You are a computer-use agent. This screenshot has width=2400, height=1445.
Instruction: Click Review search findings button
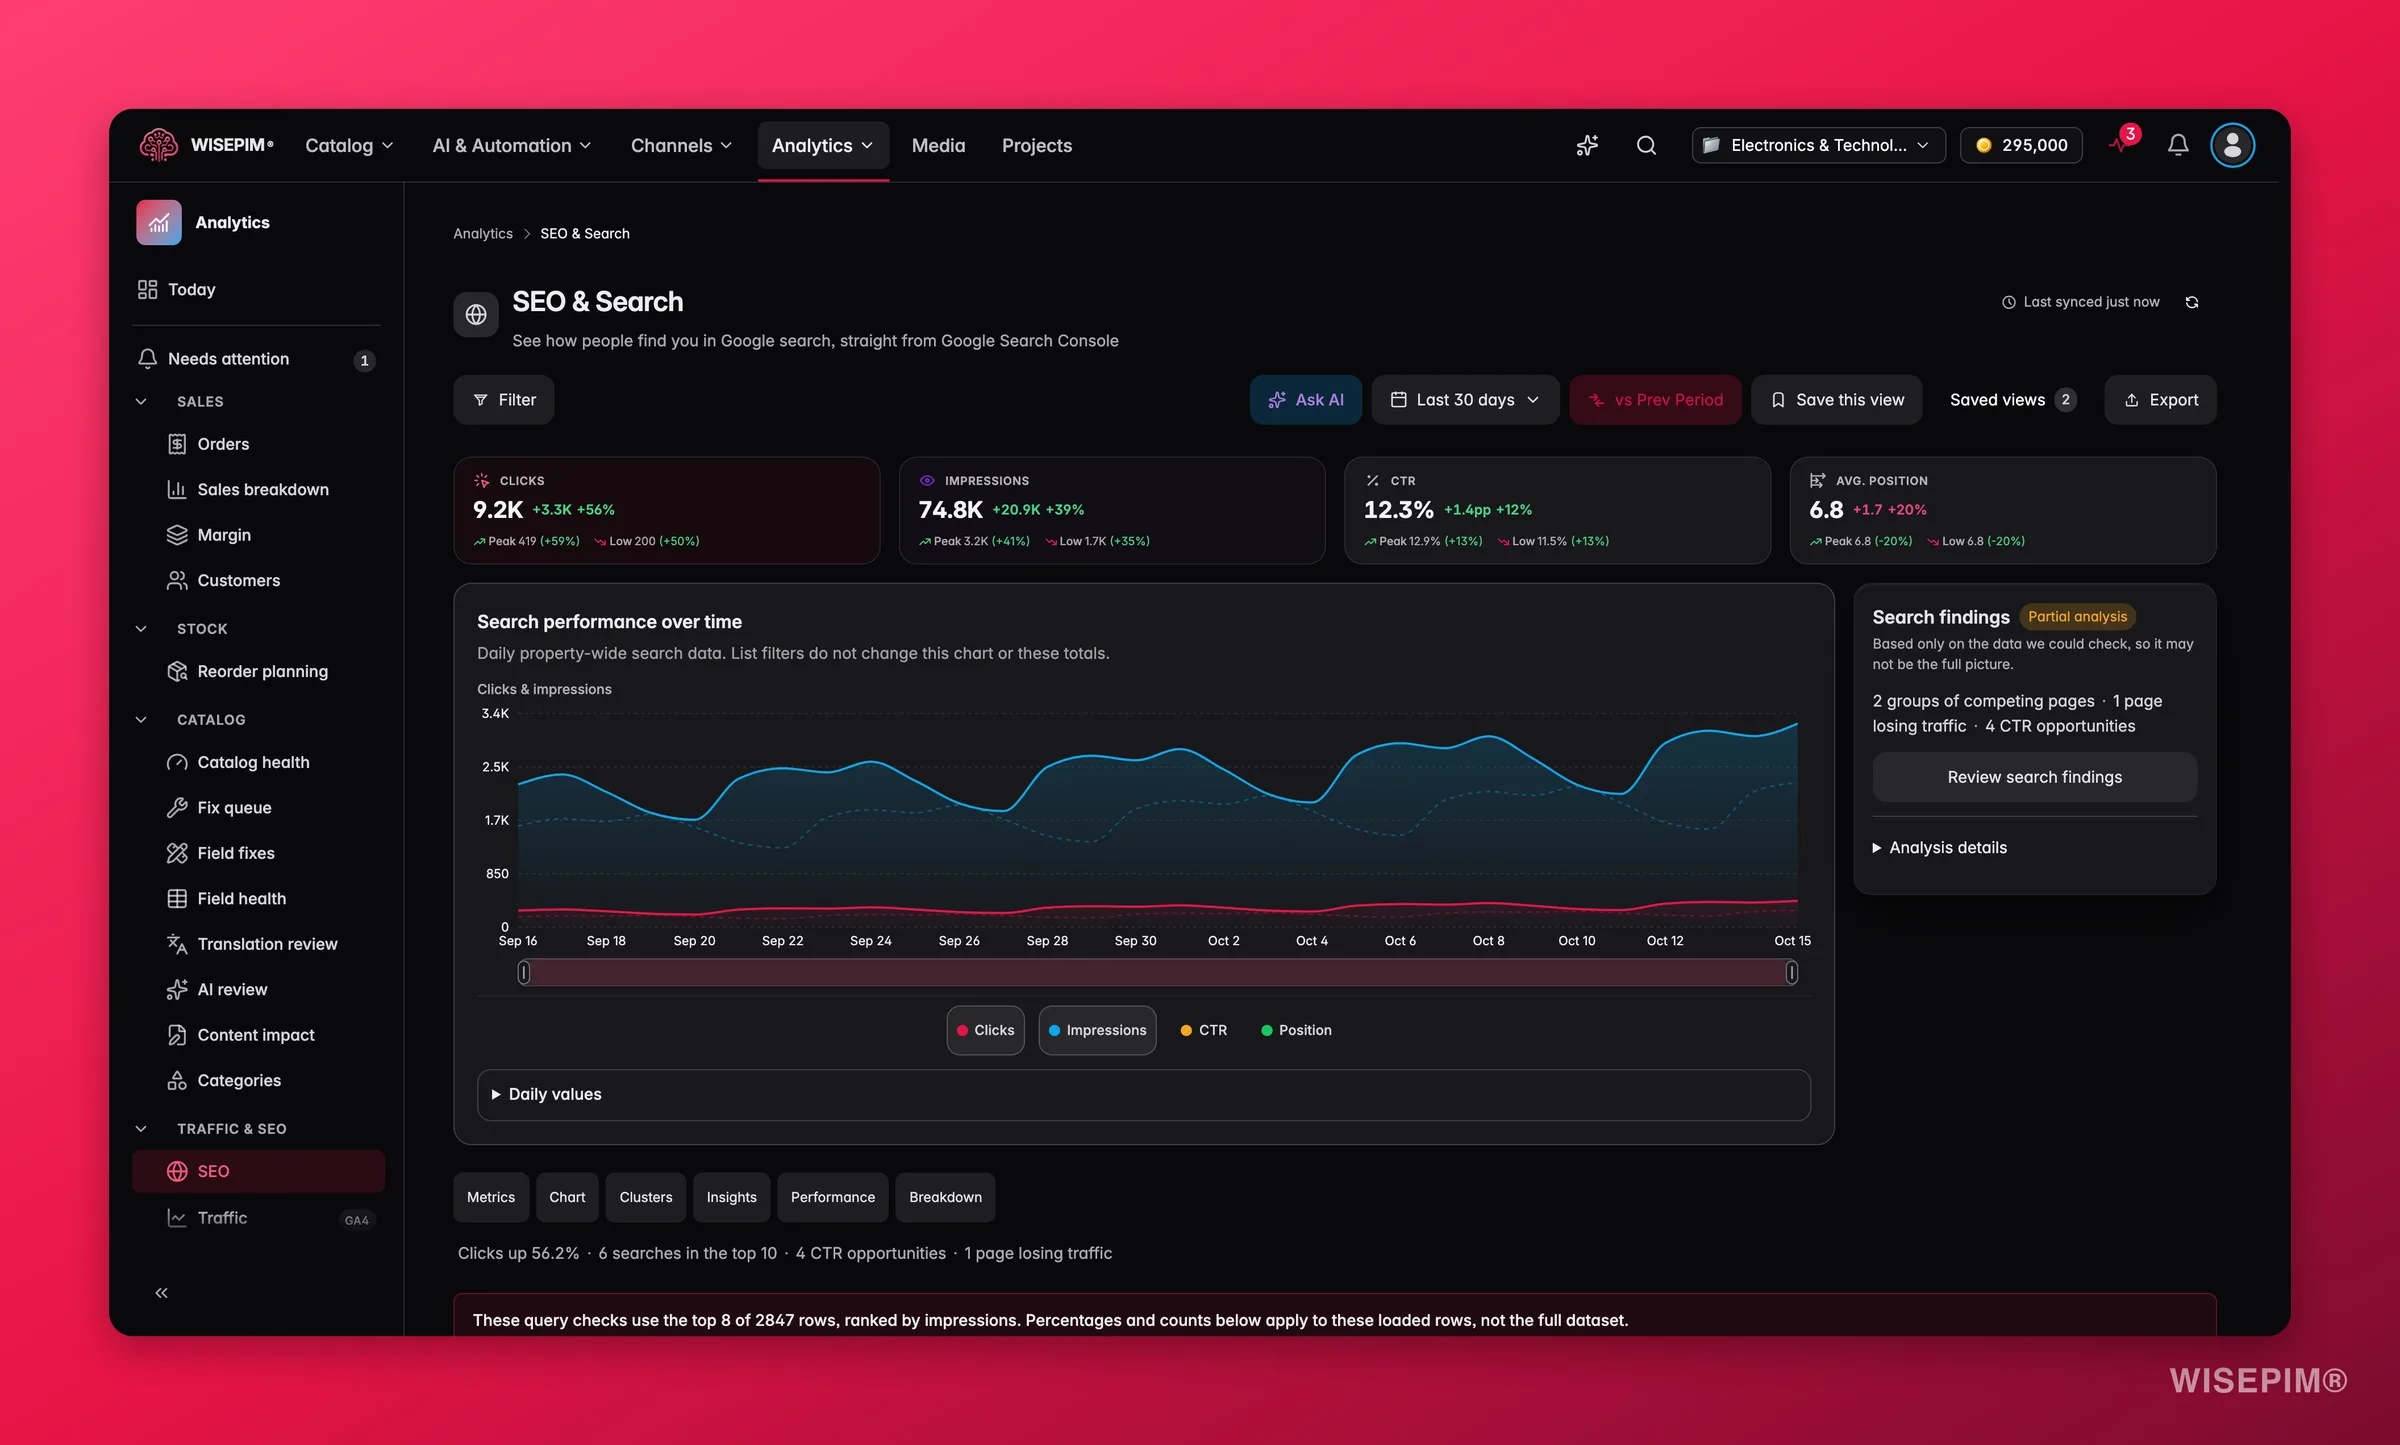(x=2034, y=777)
